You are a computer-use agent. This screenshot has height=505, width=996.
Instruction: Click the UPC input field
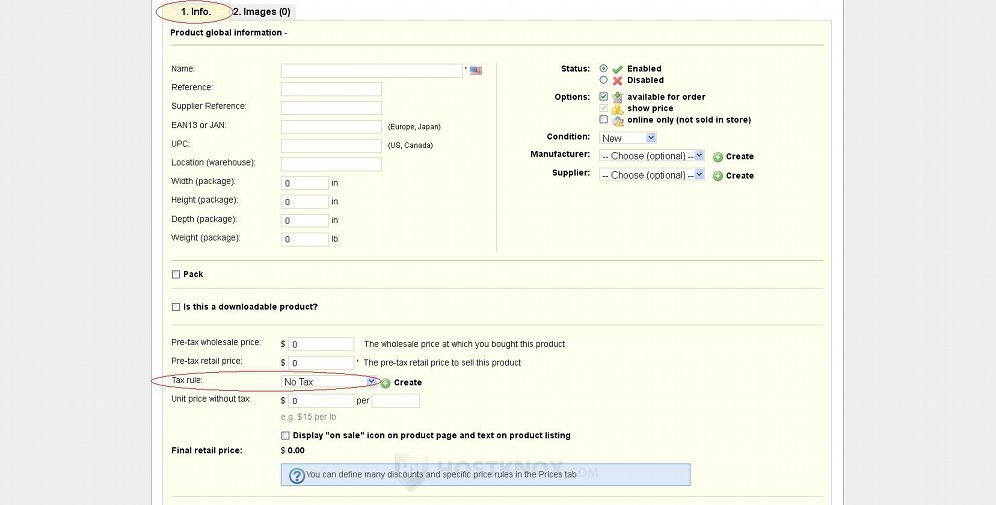click(x=332, y=145)
